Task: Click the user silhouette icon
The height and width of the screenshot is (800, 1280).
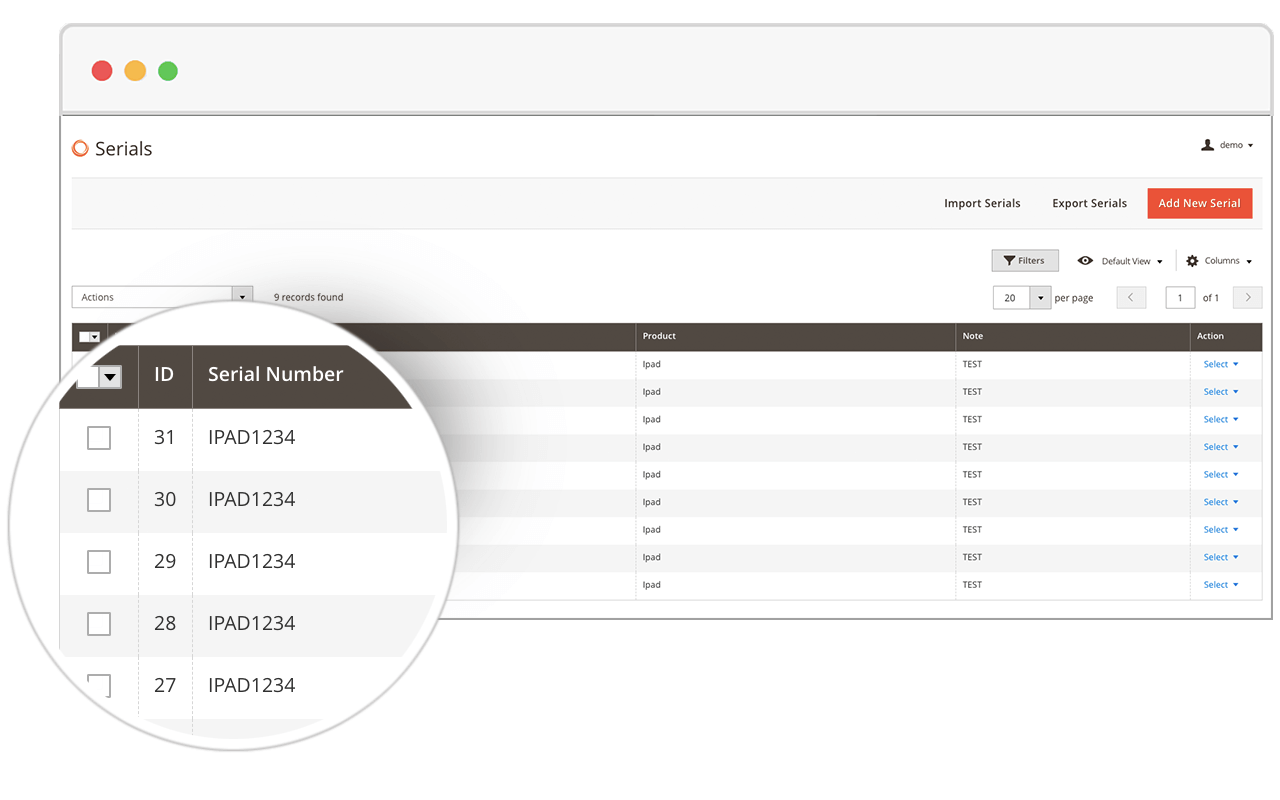Action: point(1207,145)
